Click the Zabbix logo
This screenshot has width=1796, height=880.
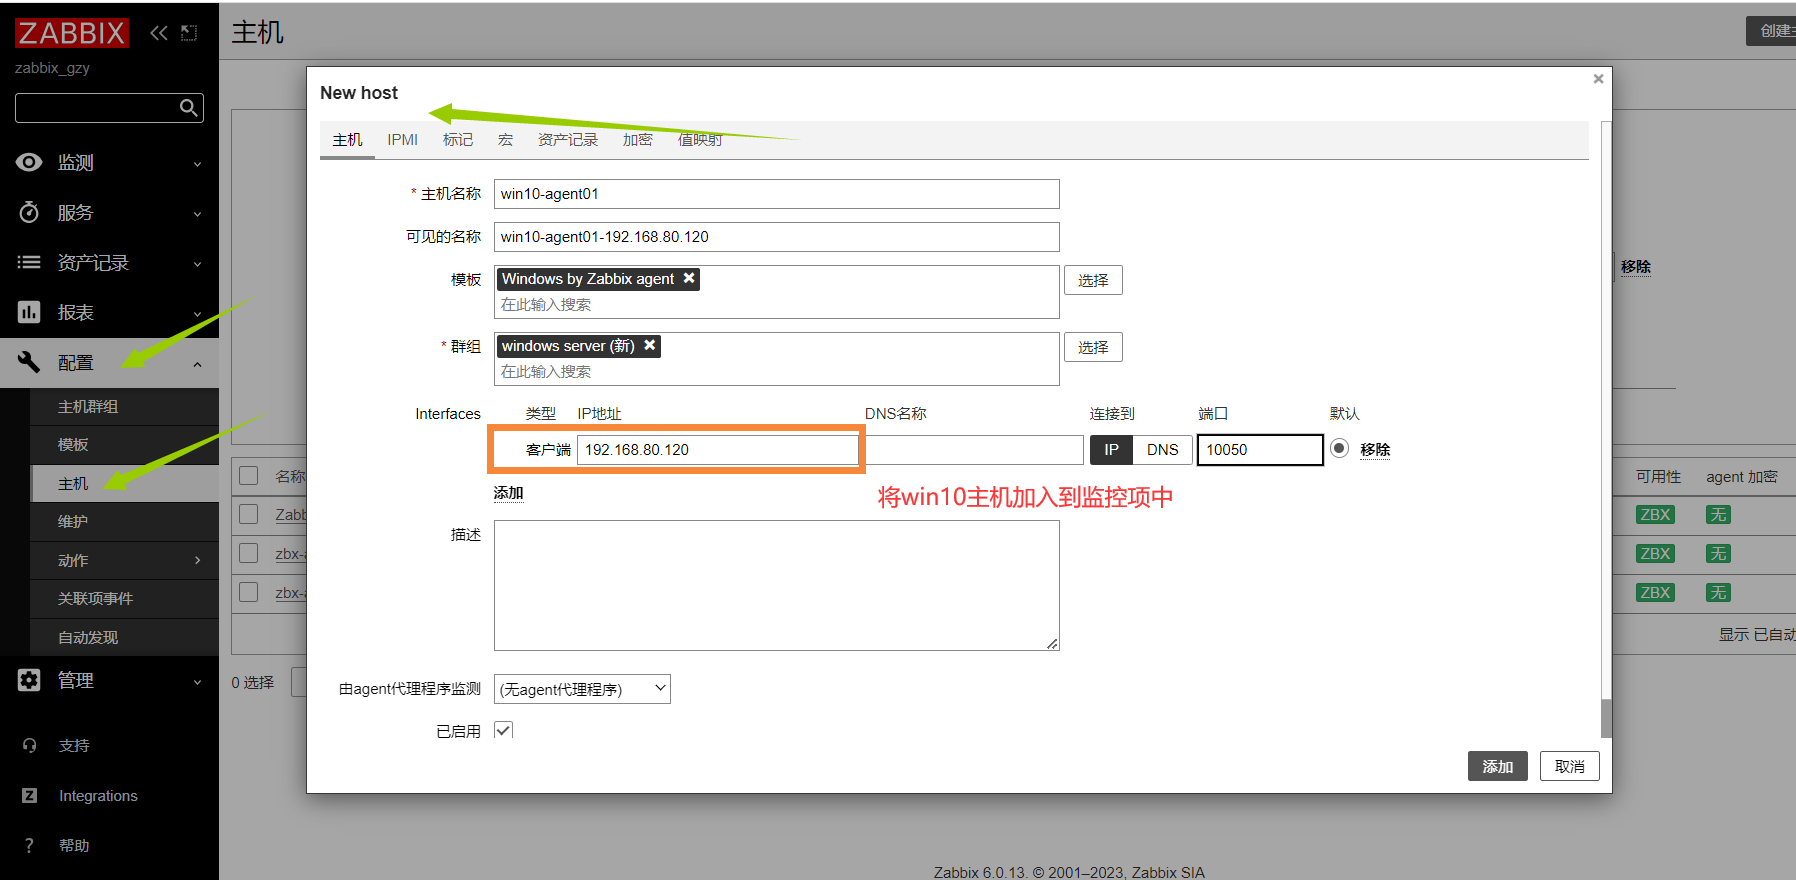72,33
